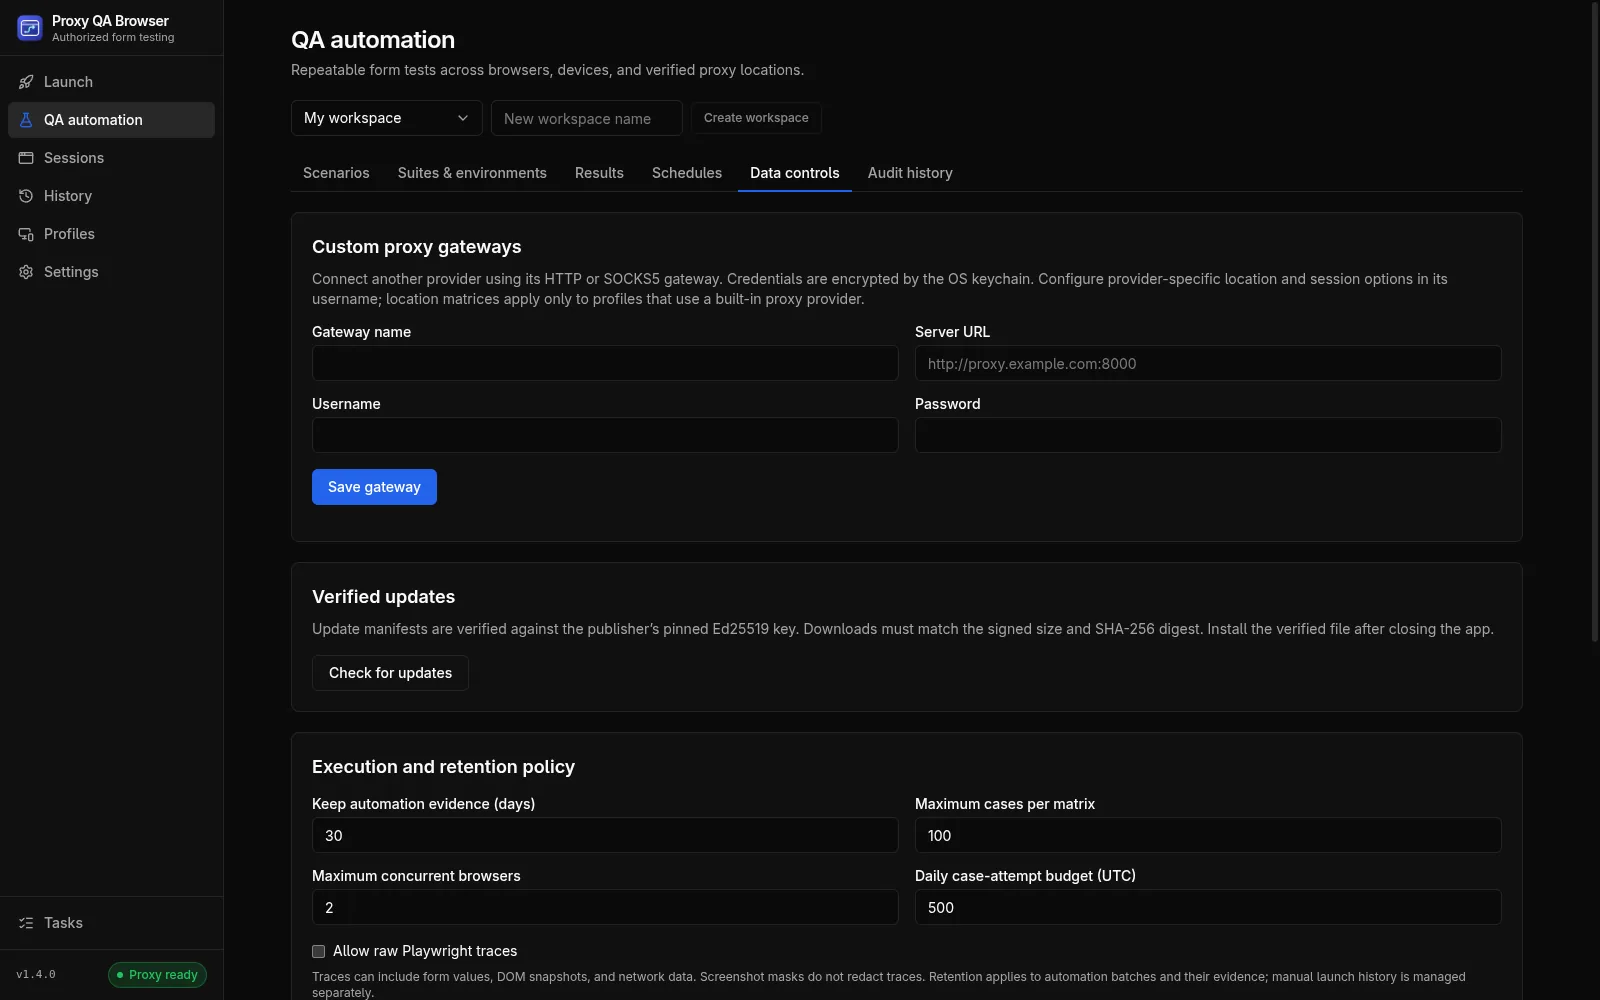Click the Sessions window icon in the sidebar
1600x1000 pixels.
tap(26, 158)
